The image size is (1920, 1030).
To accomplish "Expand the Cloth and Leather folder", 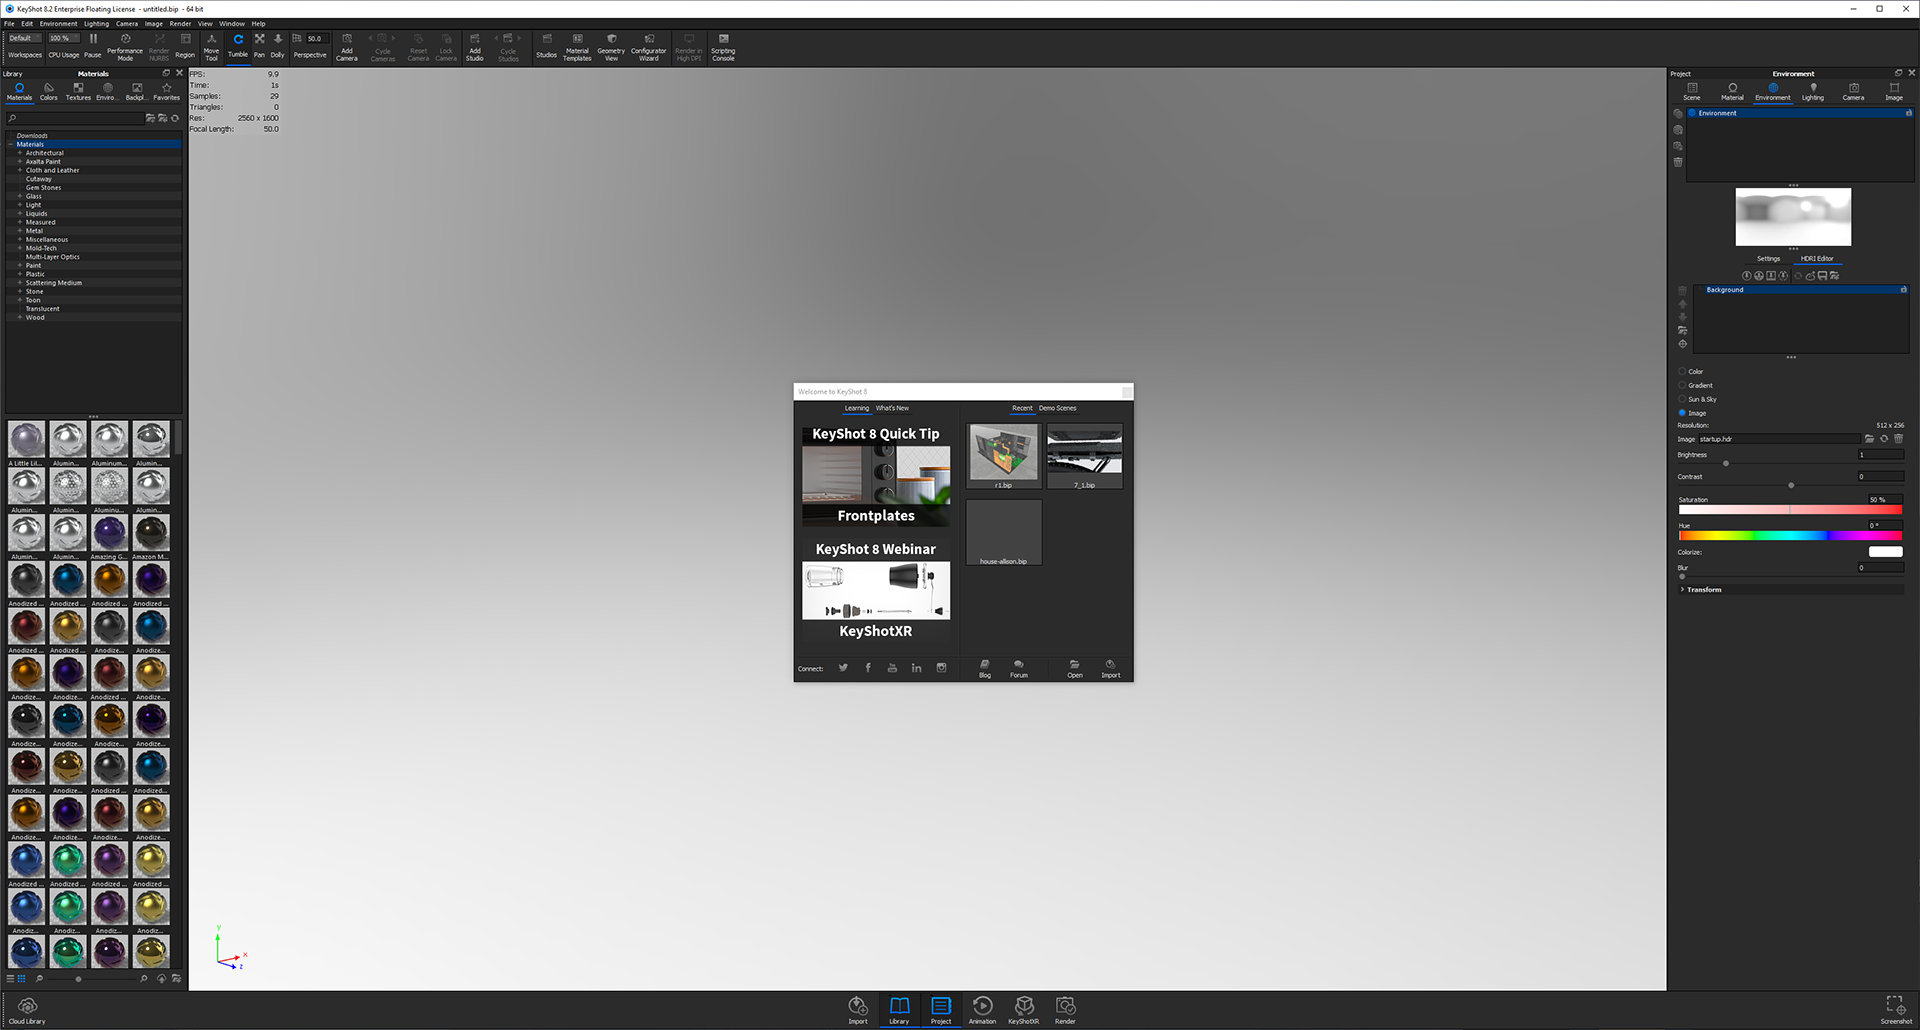I will coord(20,170).
